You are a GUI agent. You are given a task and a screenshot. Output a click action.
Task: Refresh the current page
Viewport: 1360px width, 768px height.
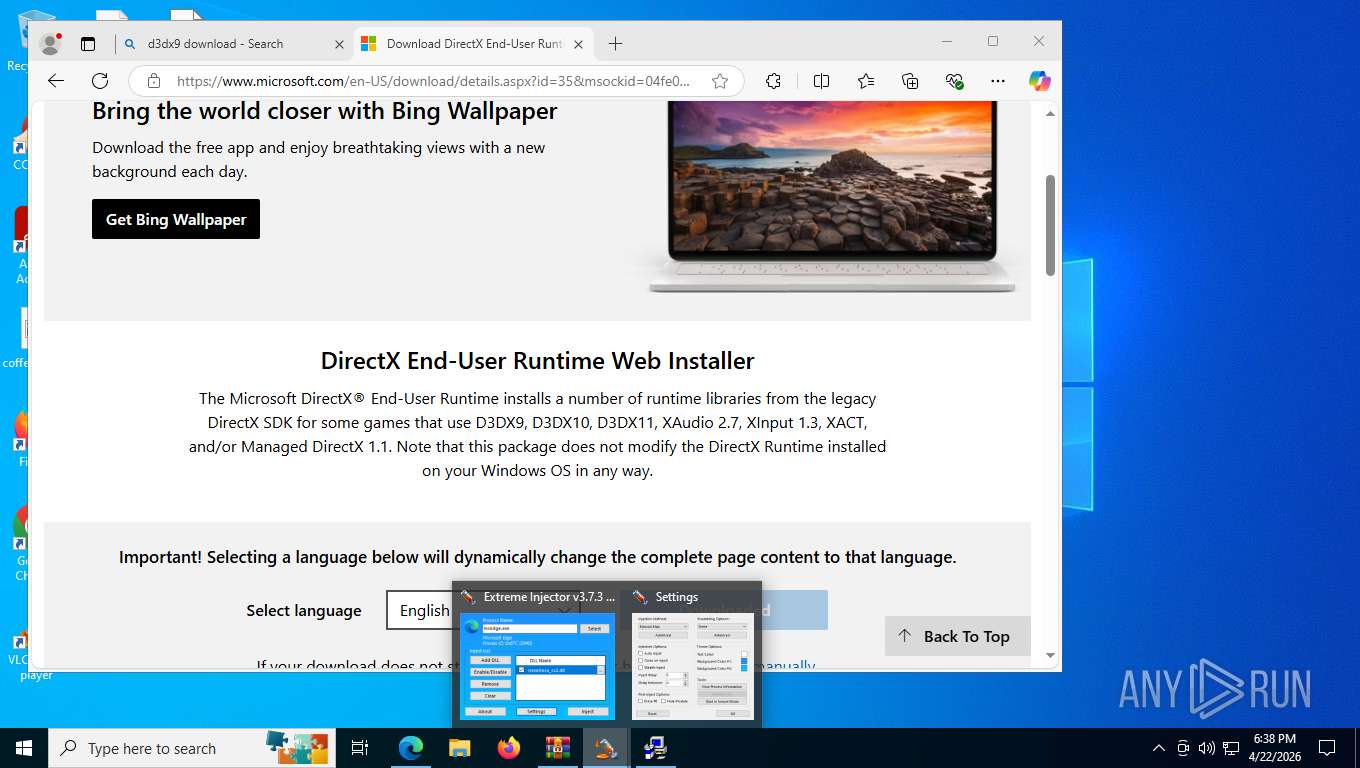pos(100,81)
